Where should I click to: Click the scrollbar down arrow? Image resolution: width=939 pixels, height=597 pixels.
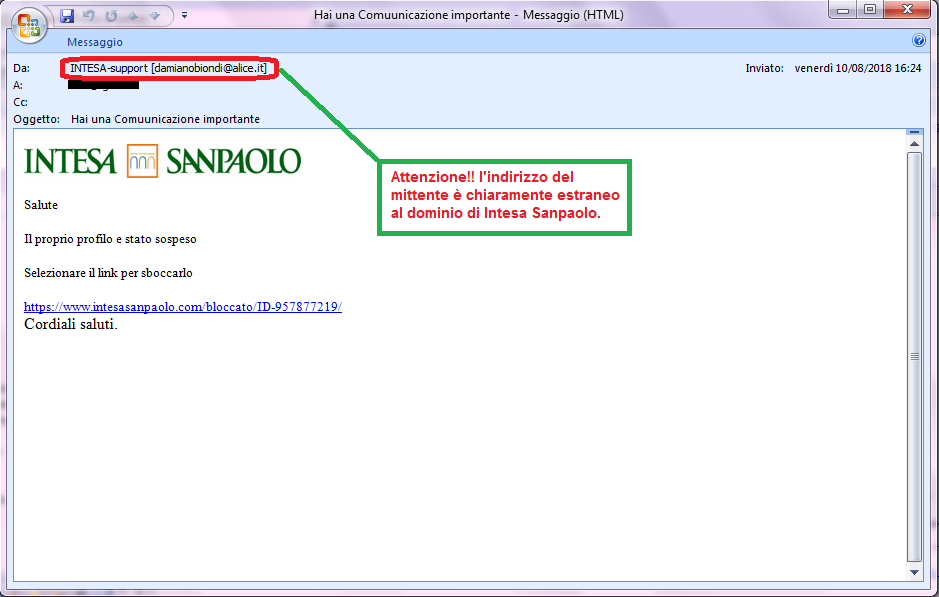[914, 572]
